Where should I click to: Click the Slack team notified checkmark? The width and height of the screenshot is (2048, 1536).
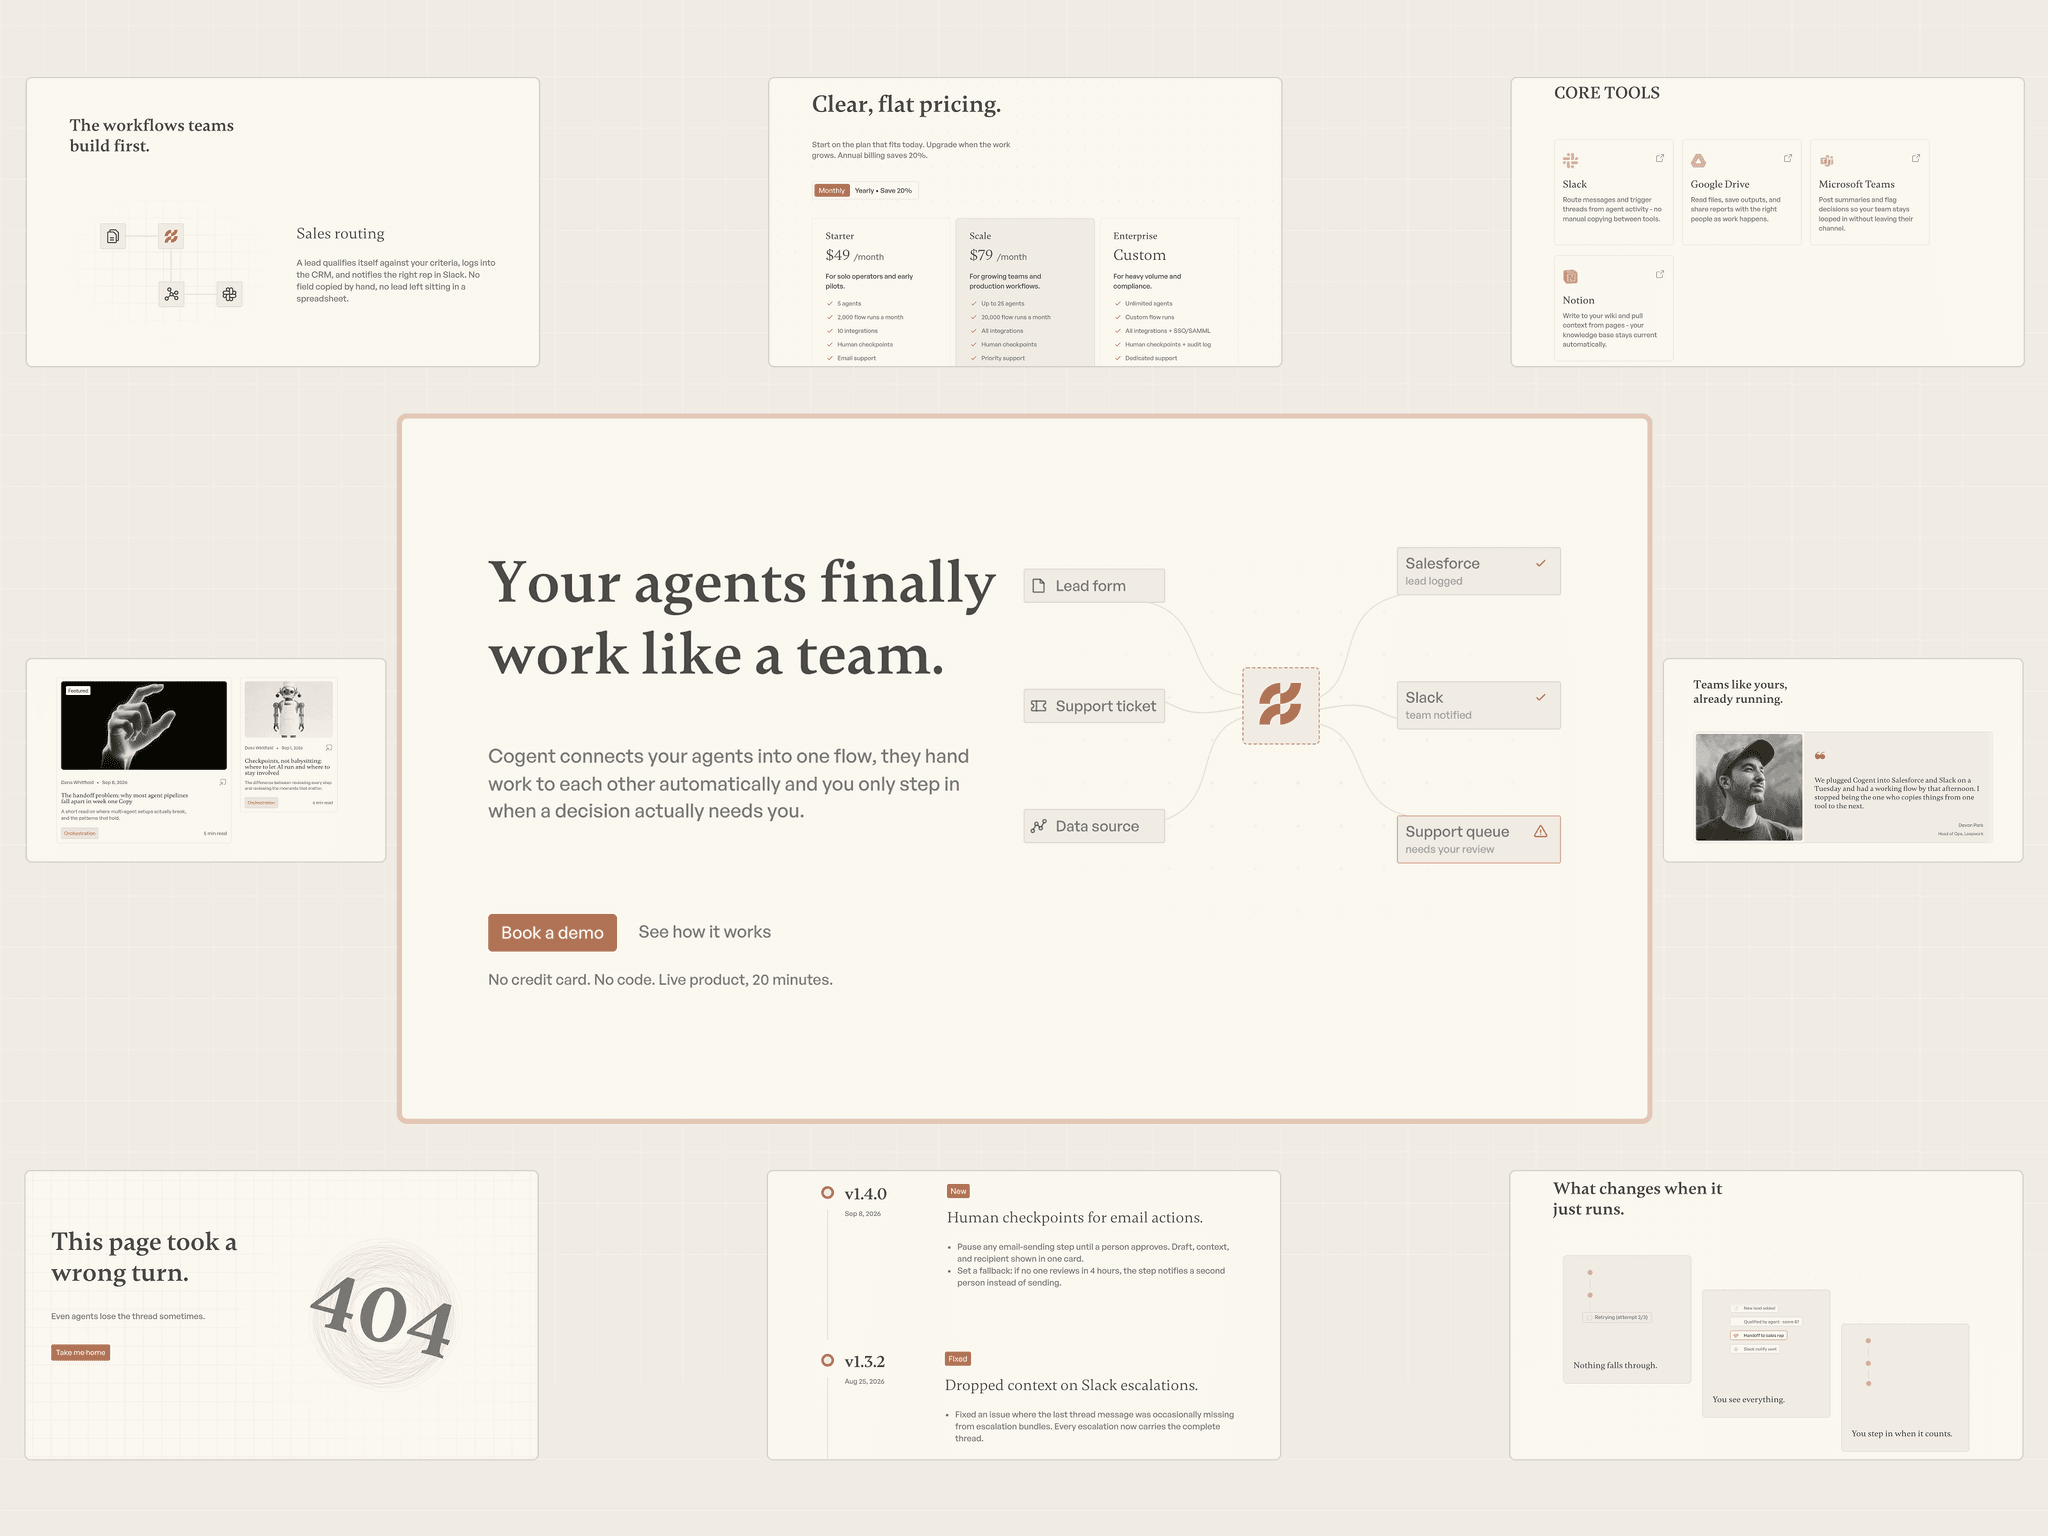[1541, 697]
